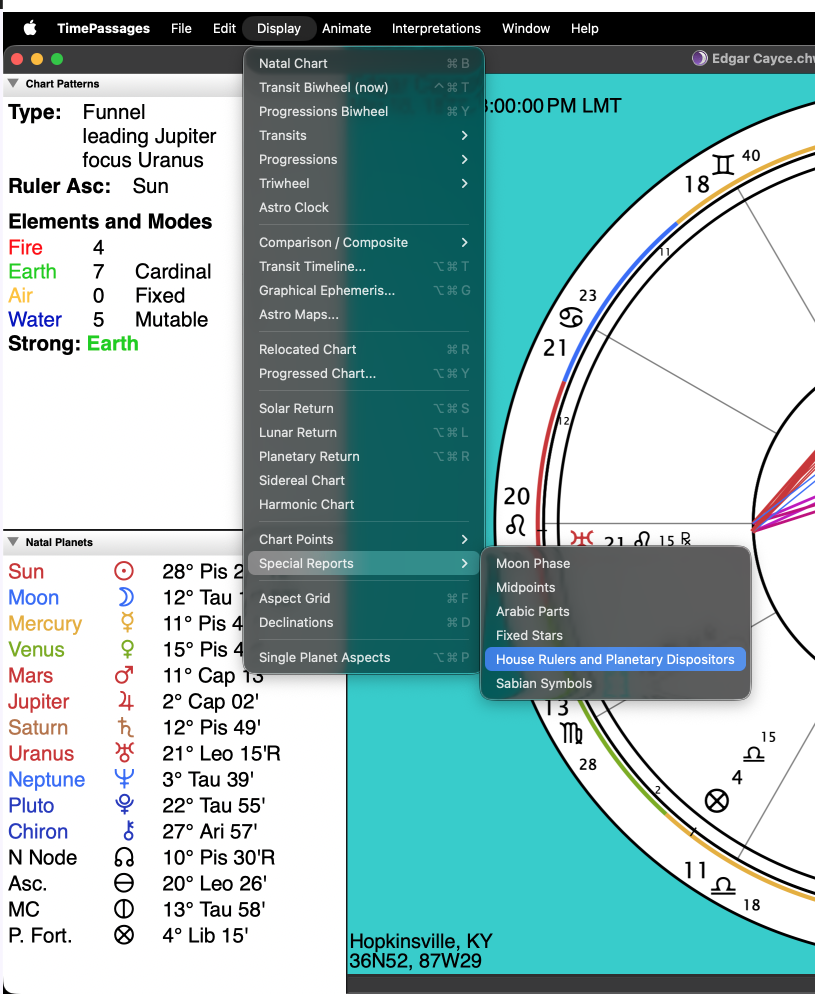Click the Pluto glyph symbol
815x994 pixels.
pos(124,805)
